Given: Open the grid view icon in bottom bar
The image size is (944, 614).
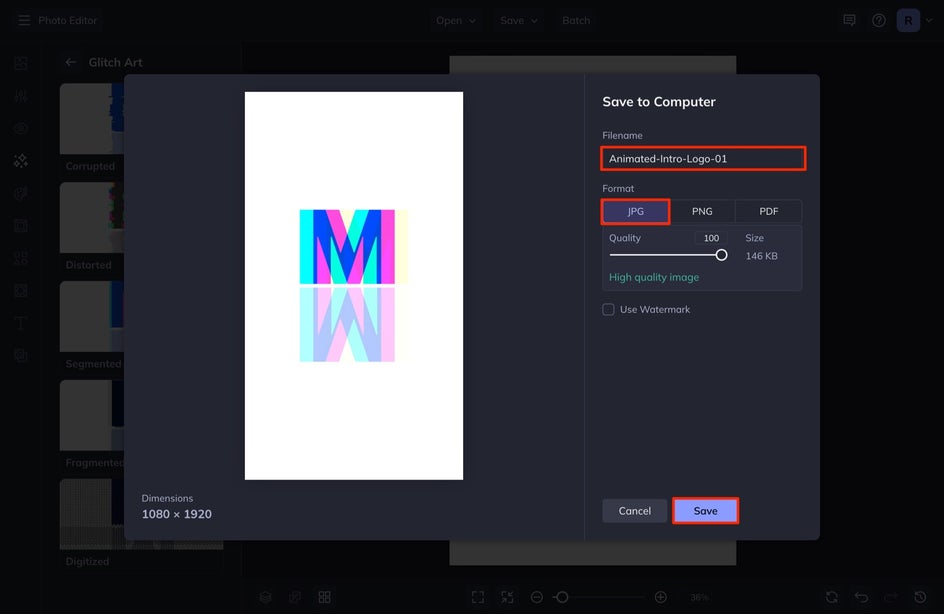Looking at the screenshot, I should coord(324,597).
